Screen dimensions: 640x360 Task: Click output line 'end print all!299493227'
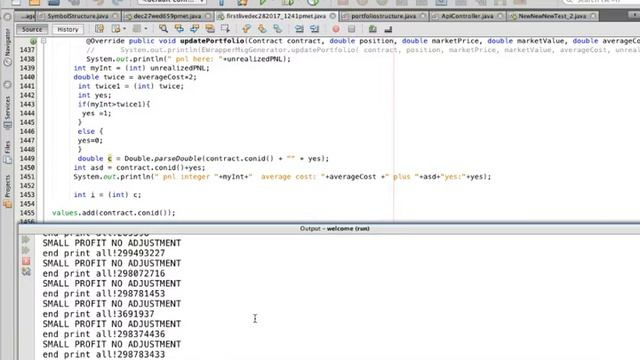pos(104,253)
